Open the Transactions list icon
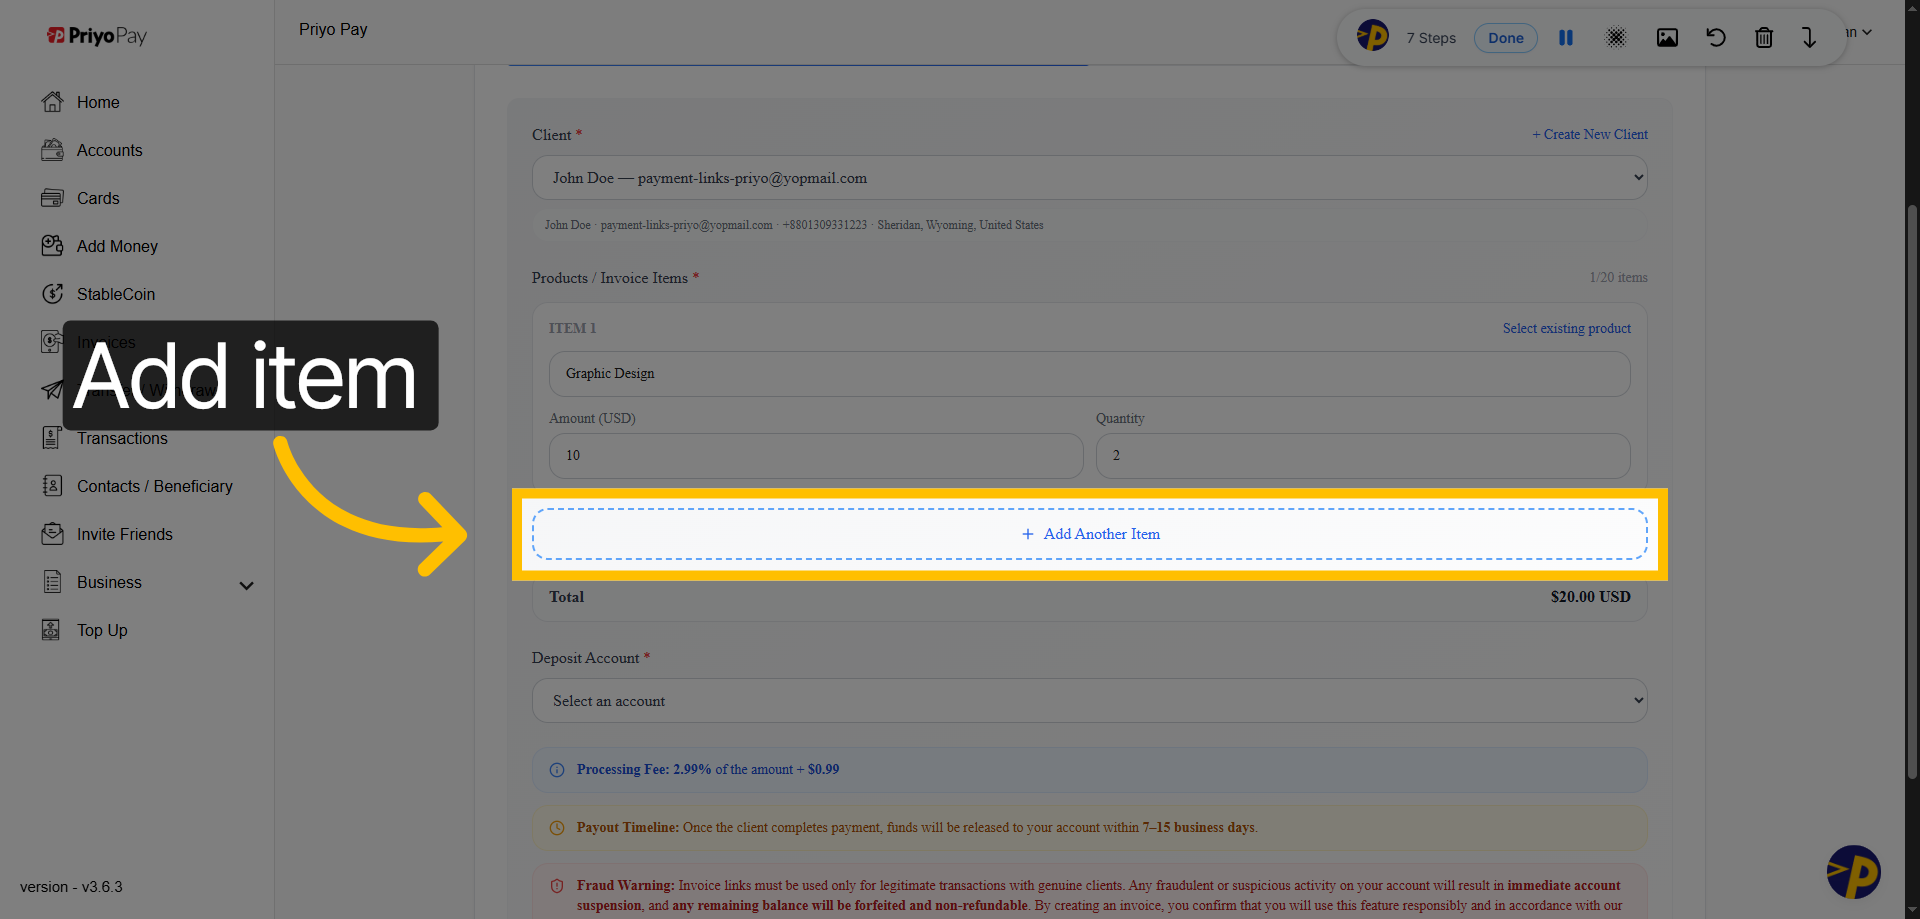 tap(53, 437)
